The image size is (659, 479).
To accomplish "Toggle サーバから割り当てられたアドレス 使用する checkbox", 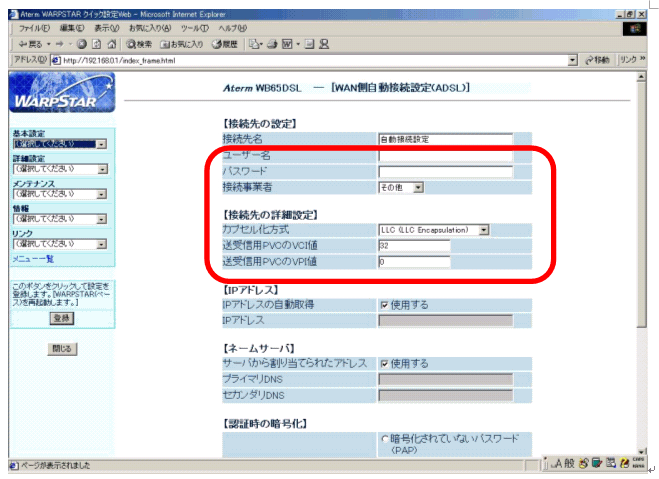I will (385, 364).
